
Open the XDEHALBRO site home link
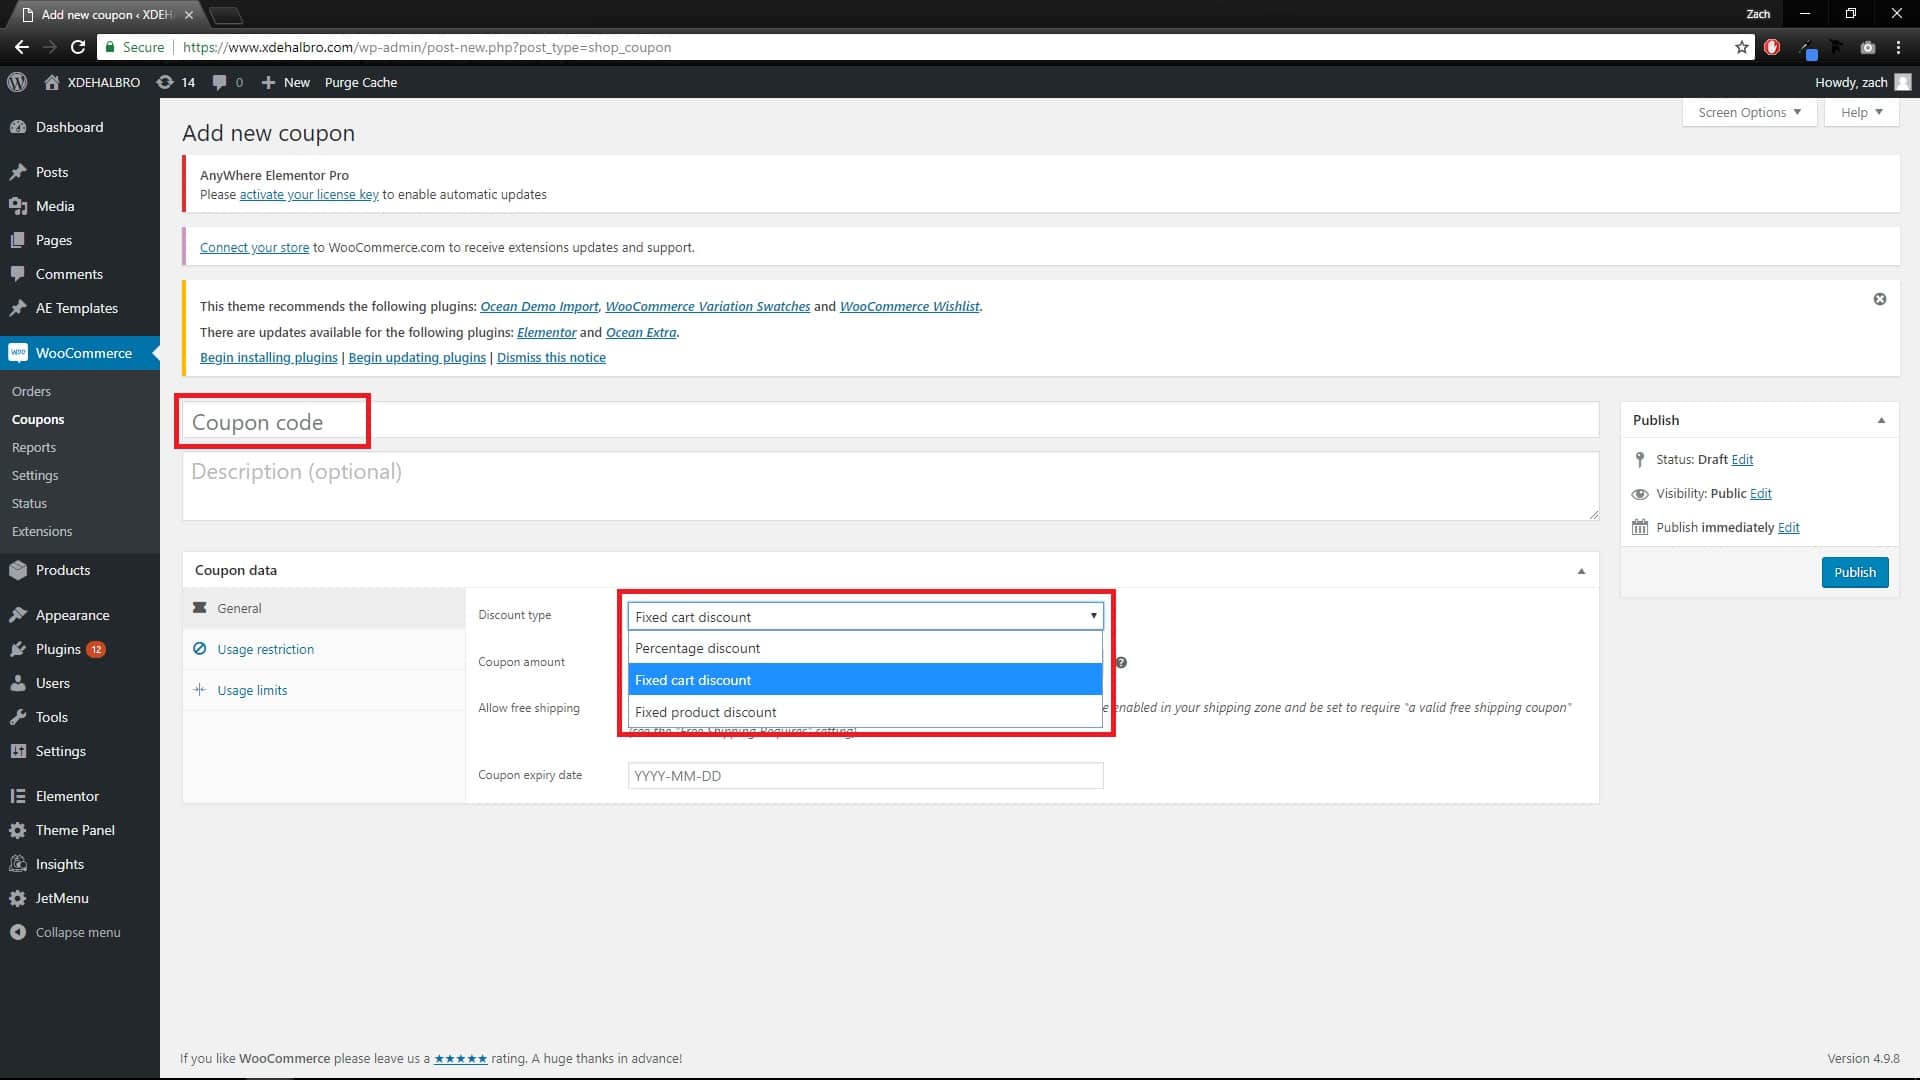point(92,82)
